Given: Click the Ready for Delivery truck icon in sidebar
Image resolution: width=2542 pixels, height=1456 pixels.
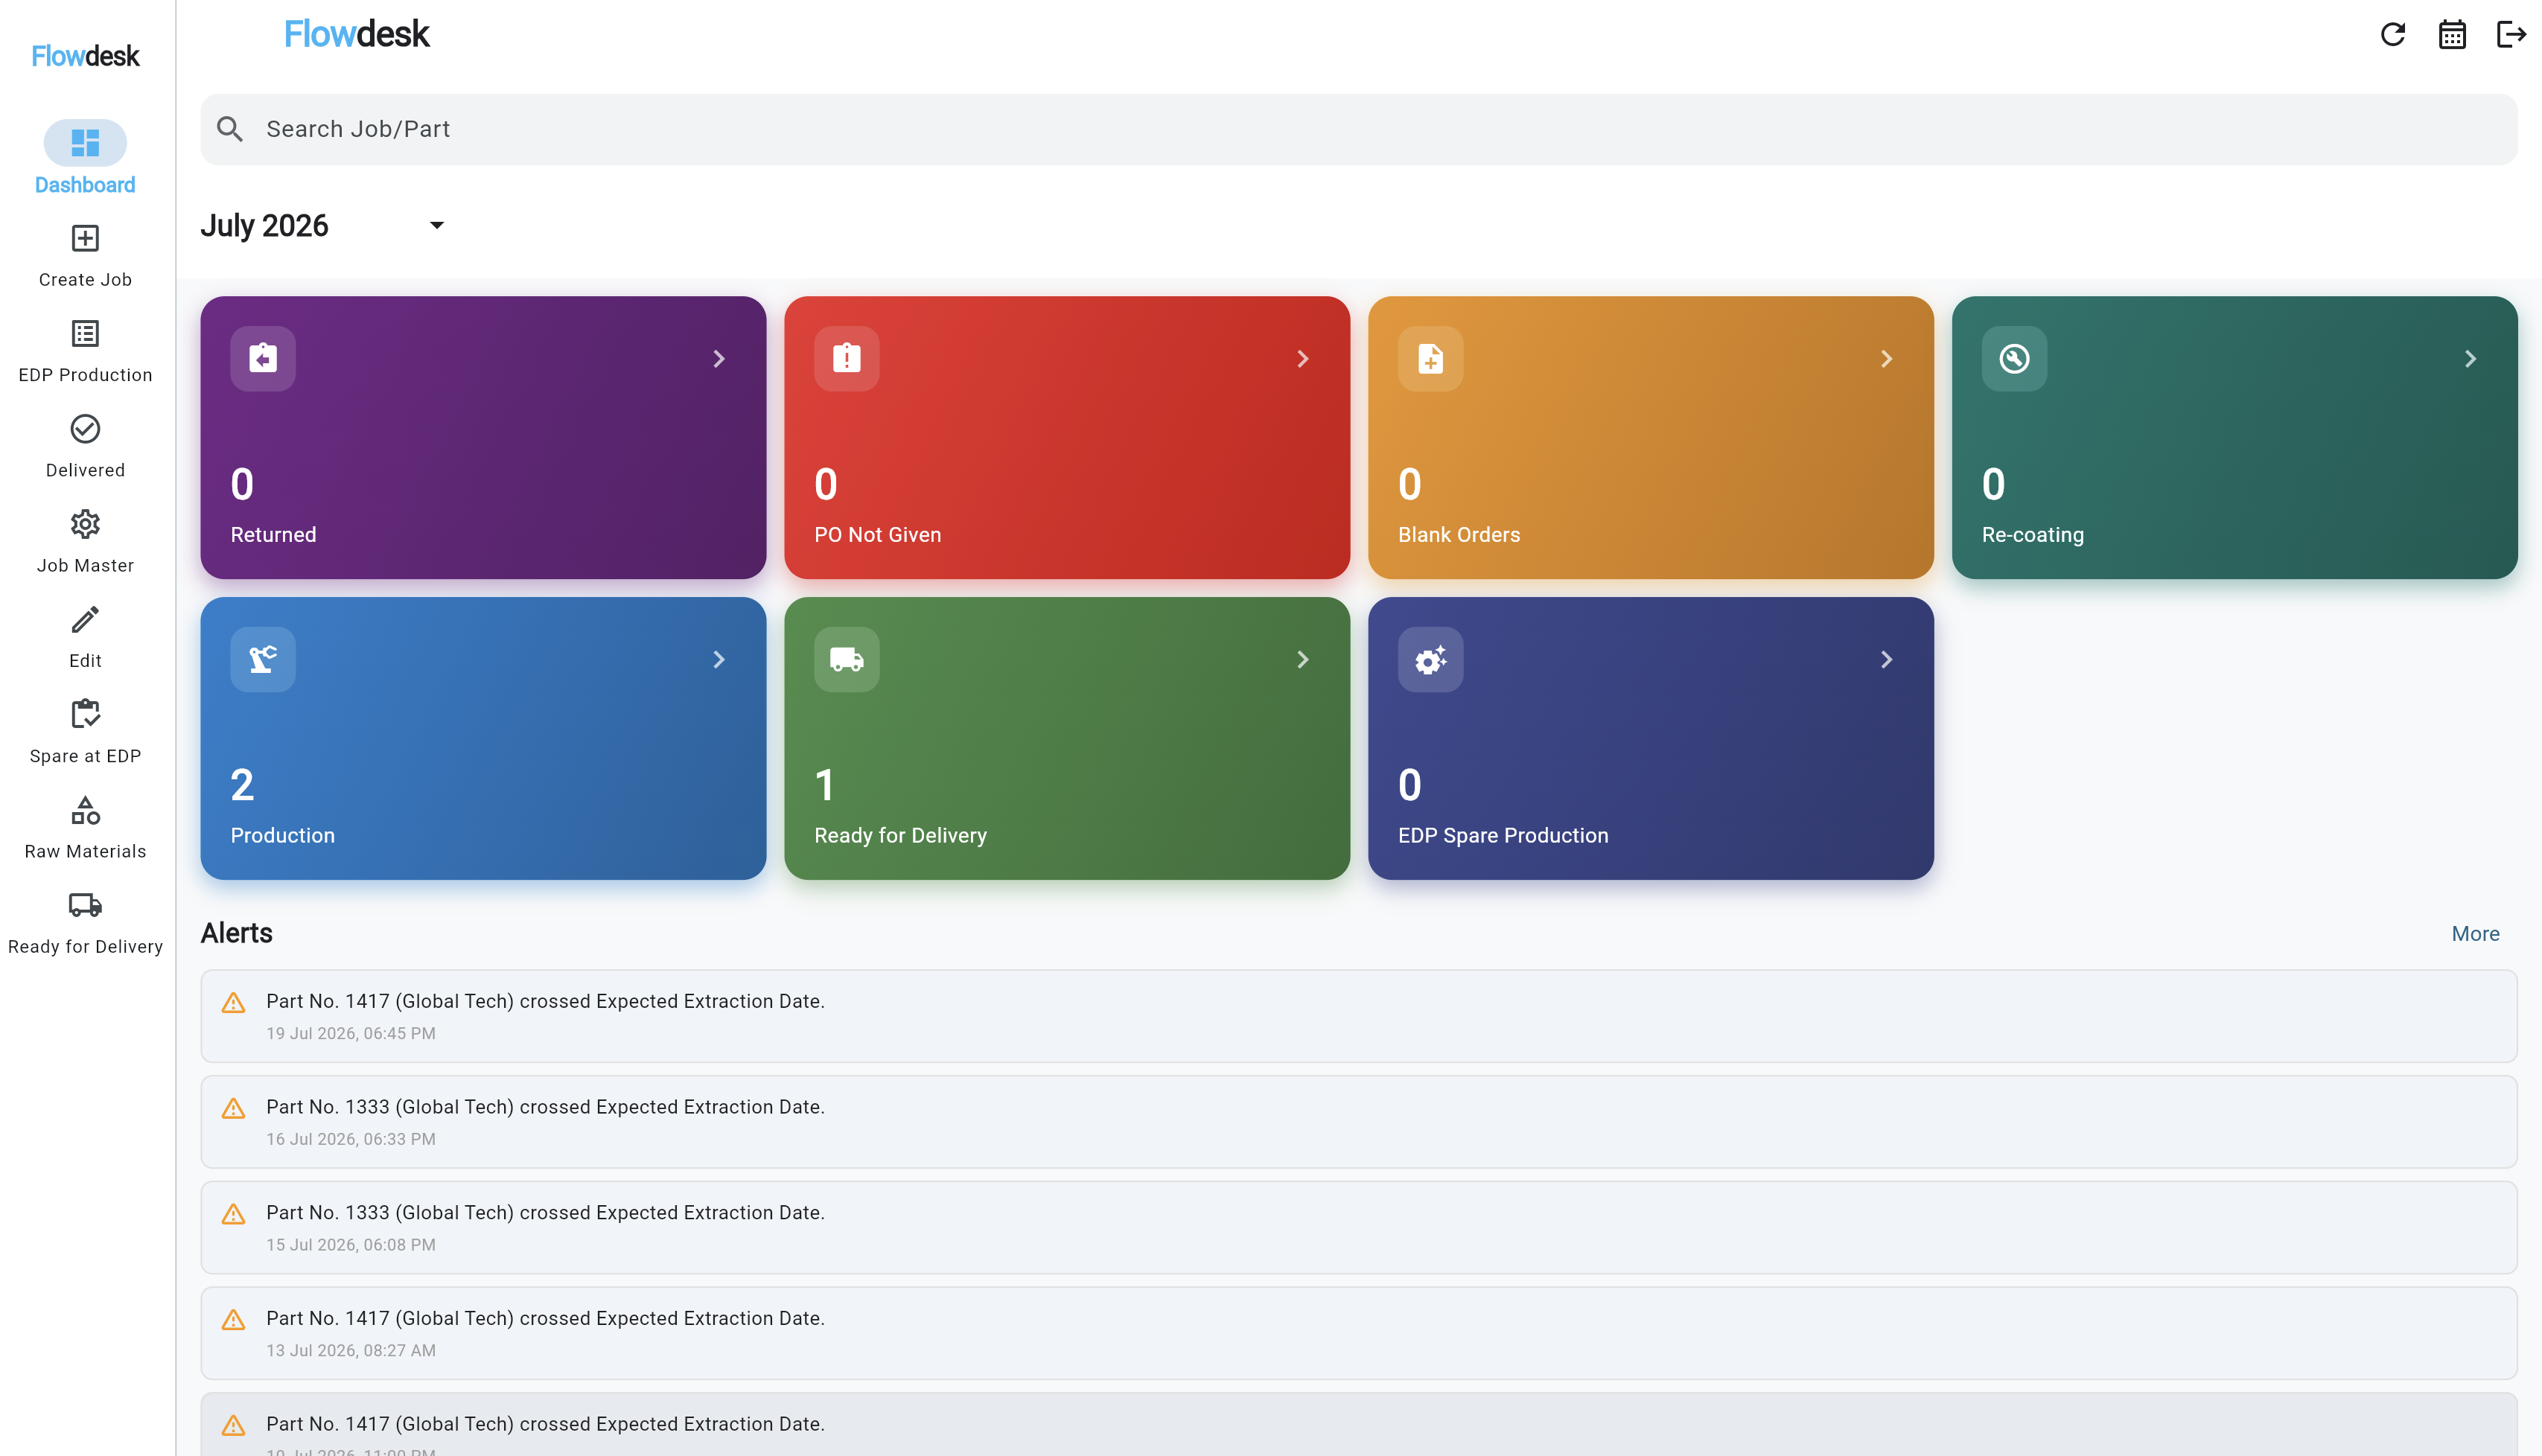Looking at the screenshot, I should pos(85,905).
